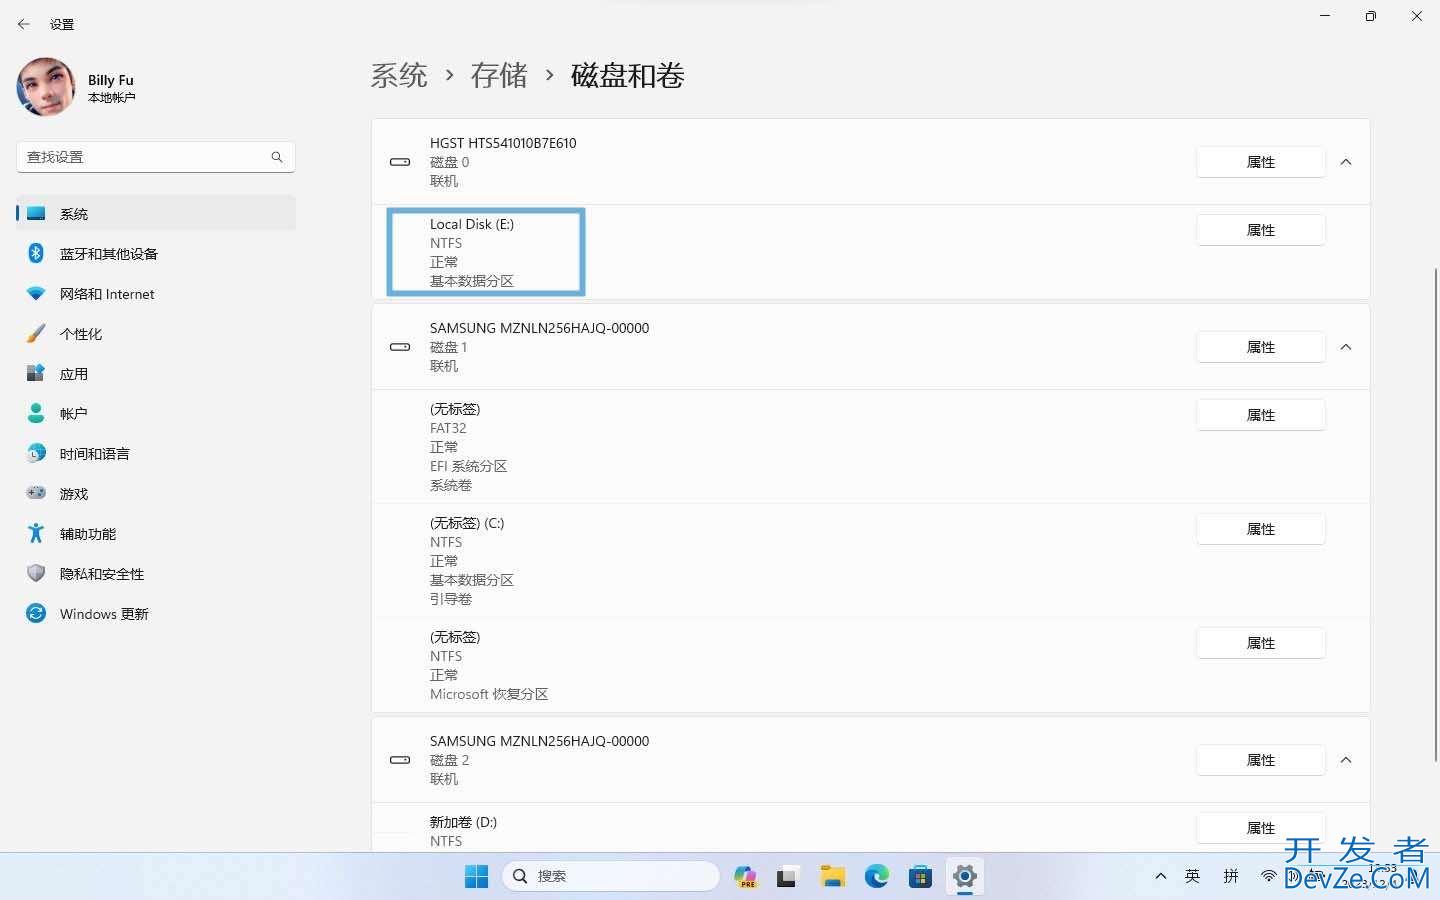Click the 查找设置 search field

[x=156, y=157]
